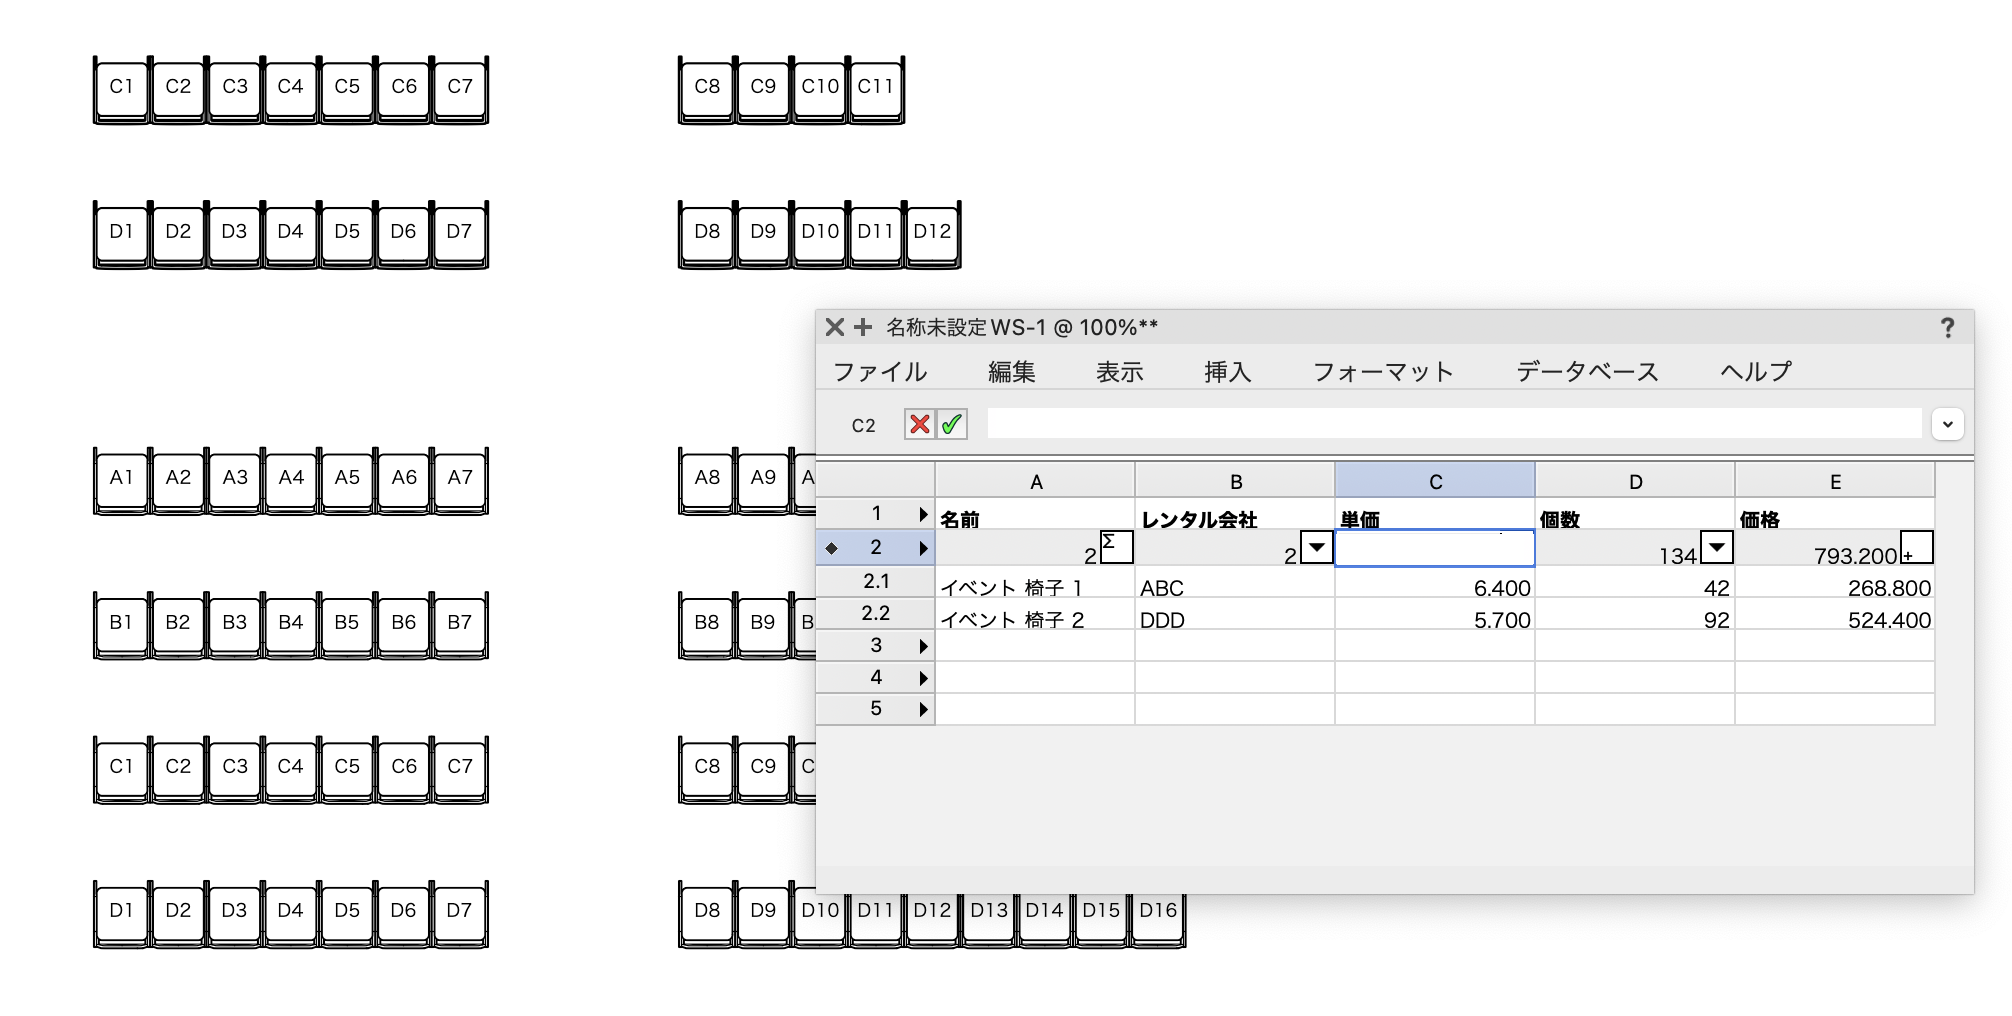Image resolution: width=2012 pixels, height=1016 pixels.
Task: Open the フォーマット menu
Action: pos(1384,371)
